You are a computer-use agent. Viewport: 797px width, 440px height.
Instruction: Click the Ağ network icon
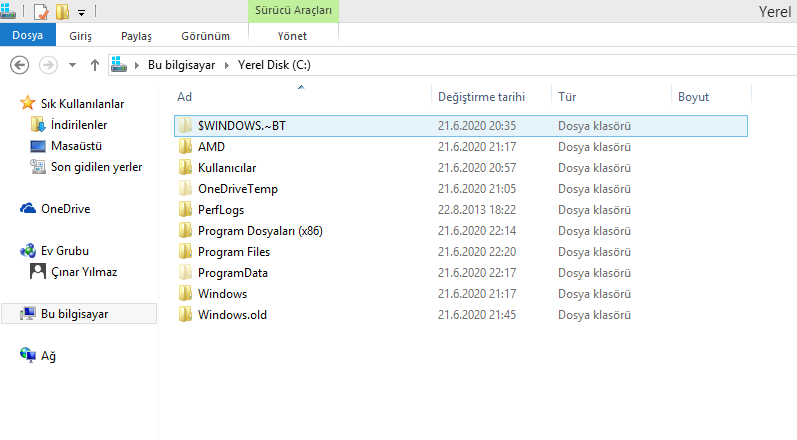coord(27,355)
